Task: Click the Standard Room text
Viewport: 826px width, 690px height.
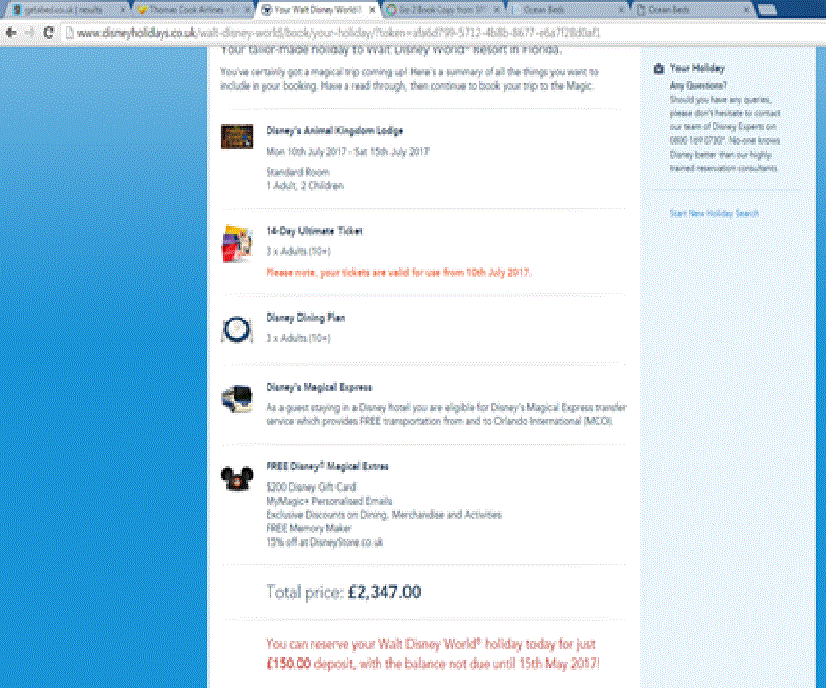Action: (298, 172)
